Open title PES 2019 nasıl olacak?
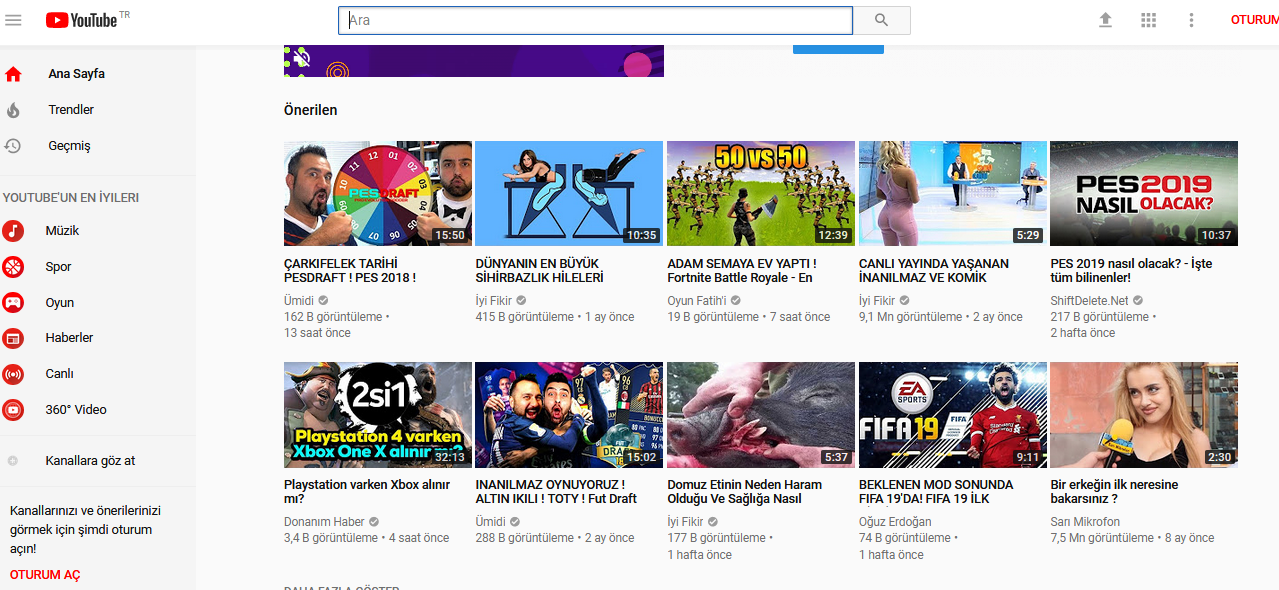The height and width of the screenshot is (590, 1279). 1133,271
